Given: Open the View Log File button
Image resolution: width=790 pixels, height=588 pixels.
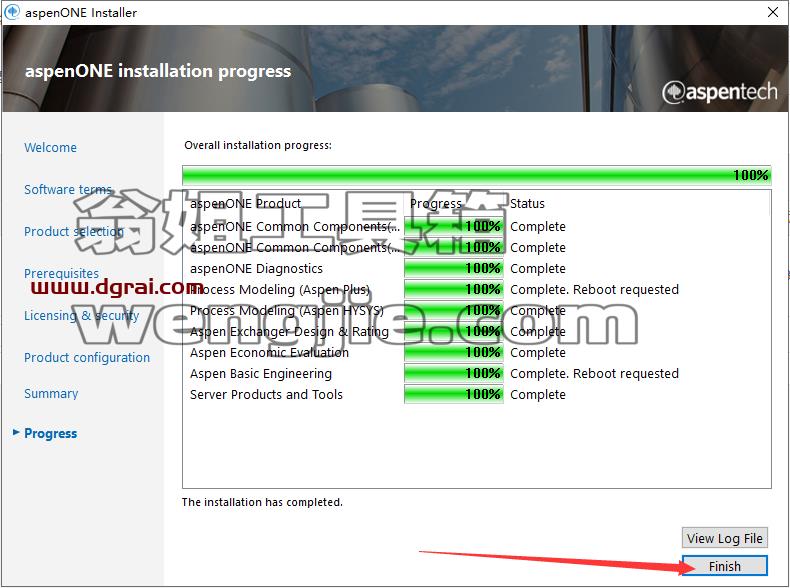Looking at the screenshot, I should 725,538.
